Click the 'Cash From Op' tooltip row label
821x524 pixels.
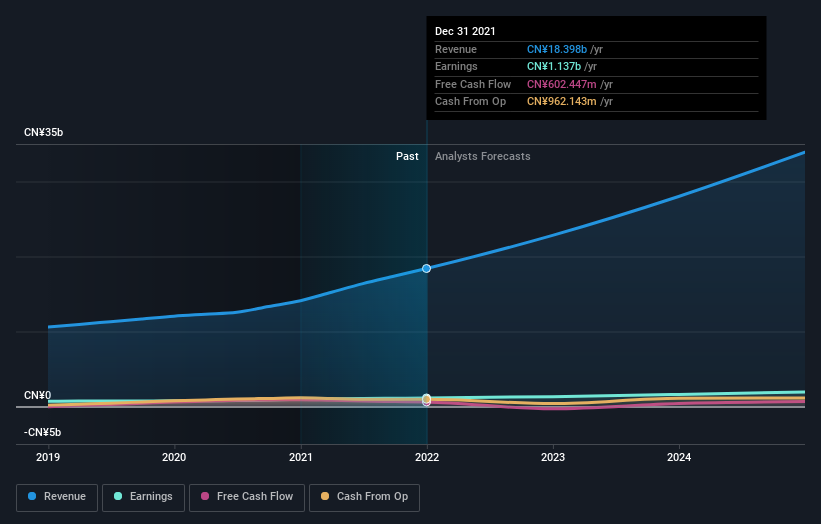[x=470, y=102]
